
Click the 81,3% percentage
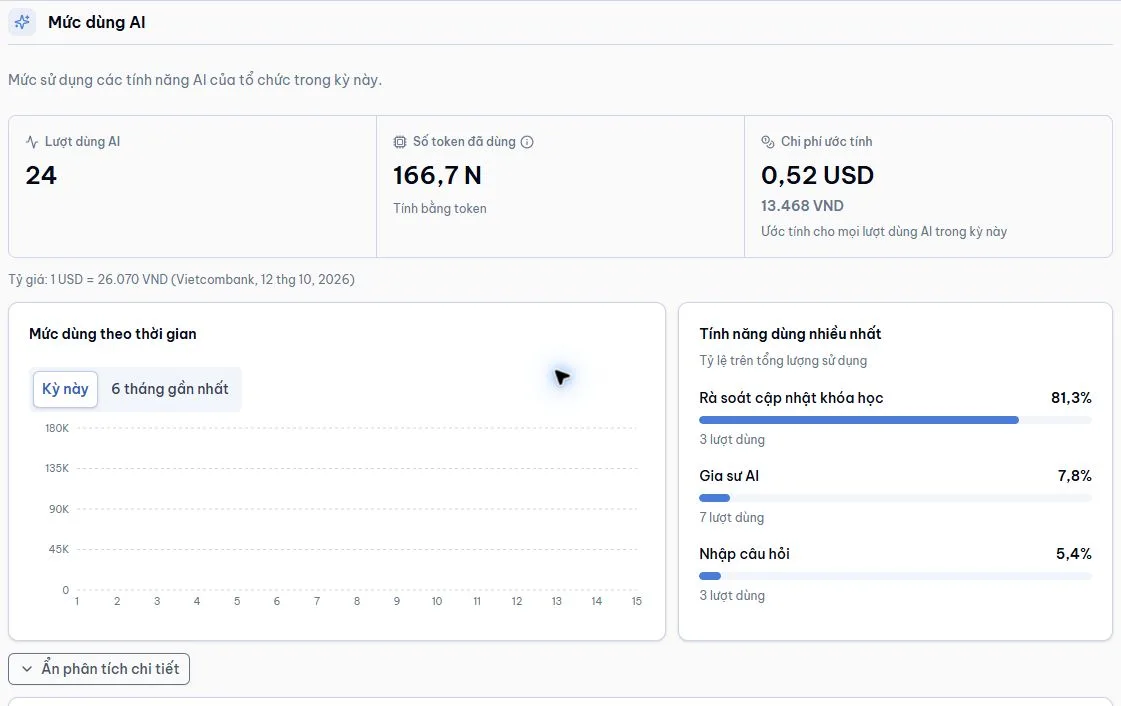(x=1071, y=398)
